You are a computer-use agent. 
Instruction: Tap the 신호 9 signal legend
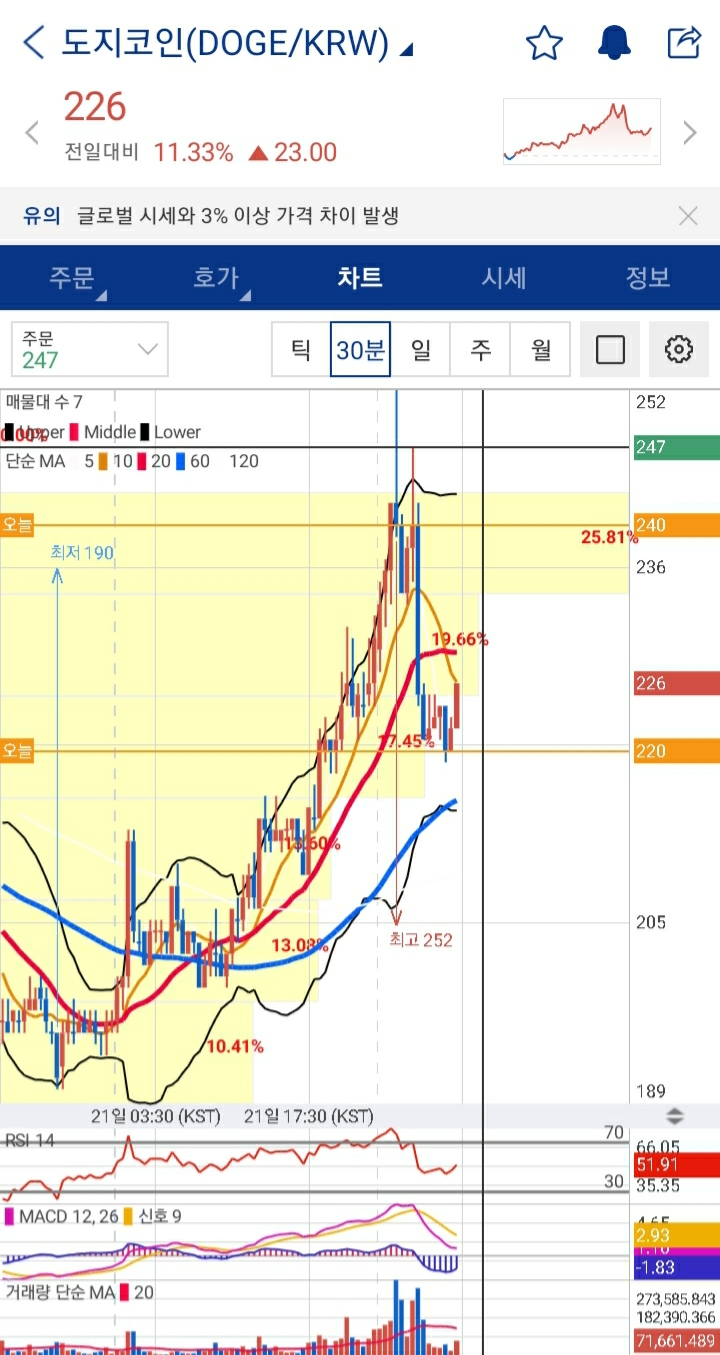click(x=160, y=1216)
